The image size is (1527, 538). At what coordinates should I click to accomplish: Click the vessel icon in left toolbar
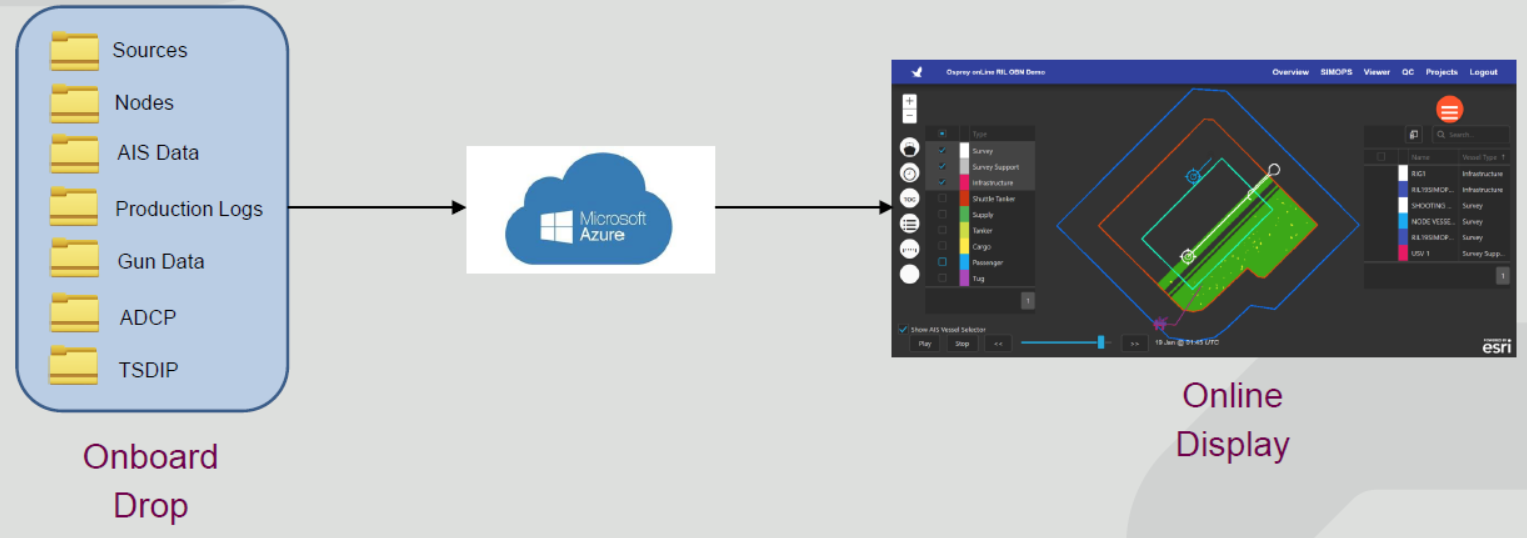point(910,147)
